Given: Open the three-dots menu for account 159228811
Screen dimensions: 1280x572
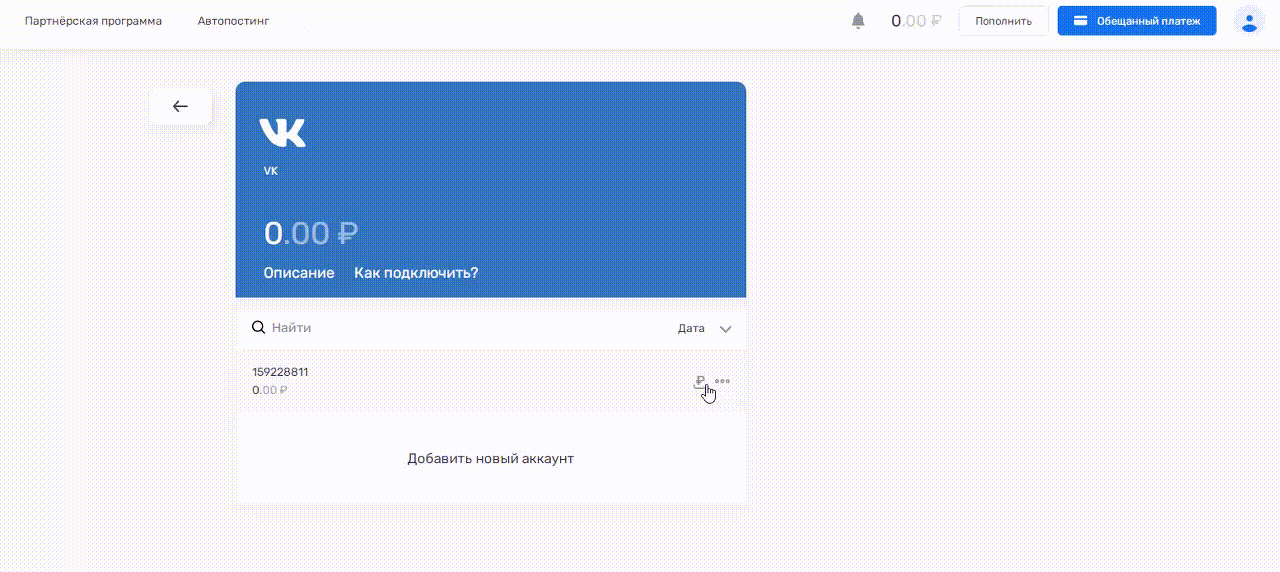Looking at the screenshot, I should pos(723,381).
